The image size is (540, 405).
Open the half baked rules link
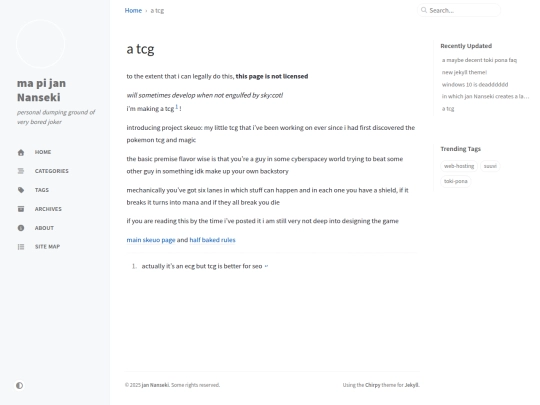click(212, 240)
